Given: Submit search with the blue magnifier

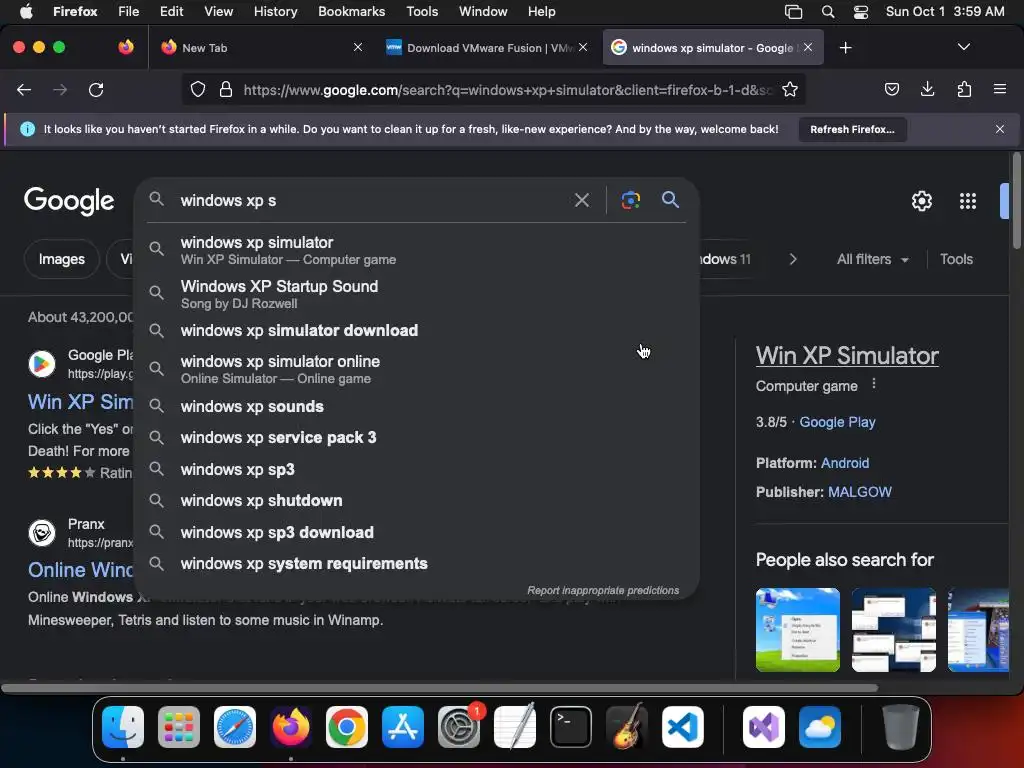Looking at the screenshot, I should tap(670, 200).
